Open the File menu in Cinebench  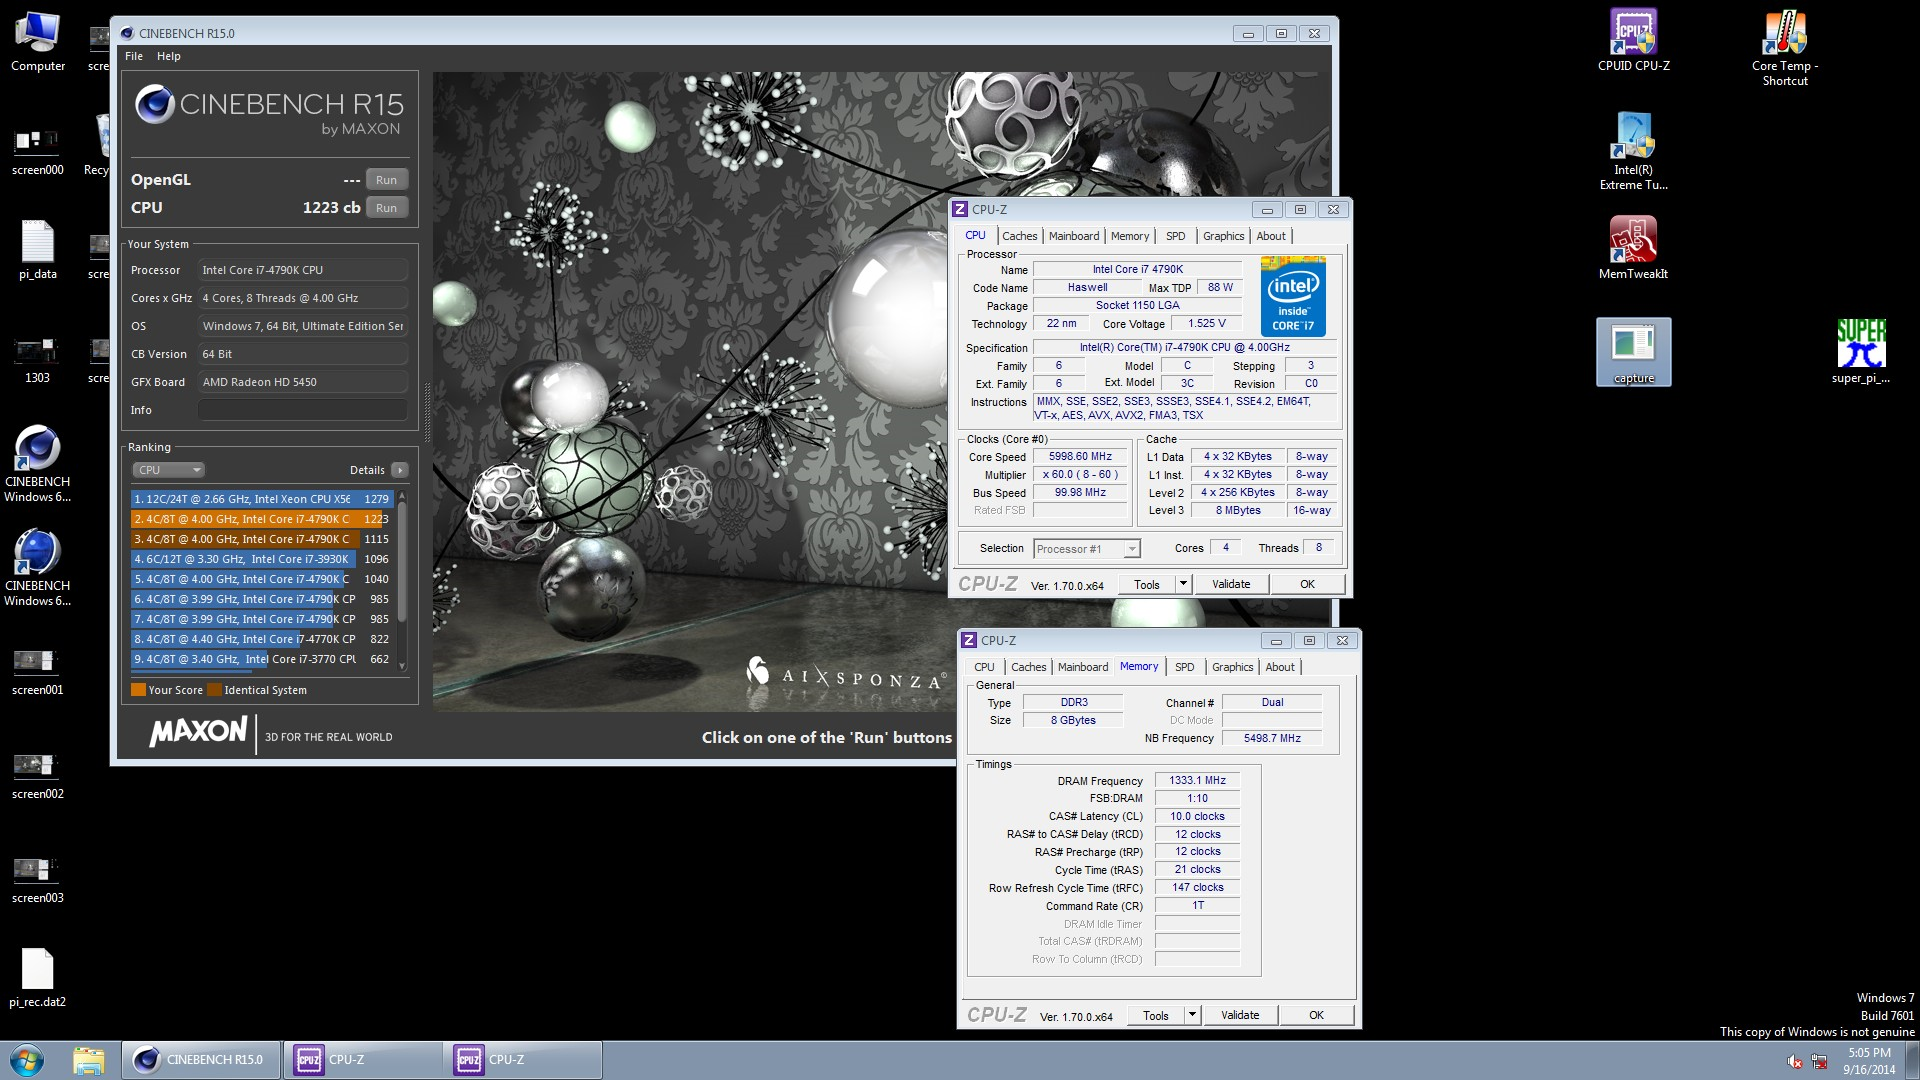[x=133, y=56]
